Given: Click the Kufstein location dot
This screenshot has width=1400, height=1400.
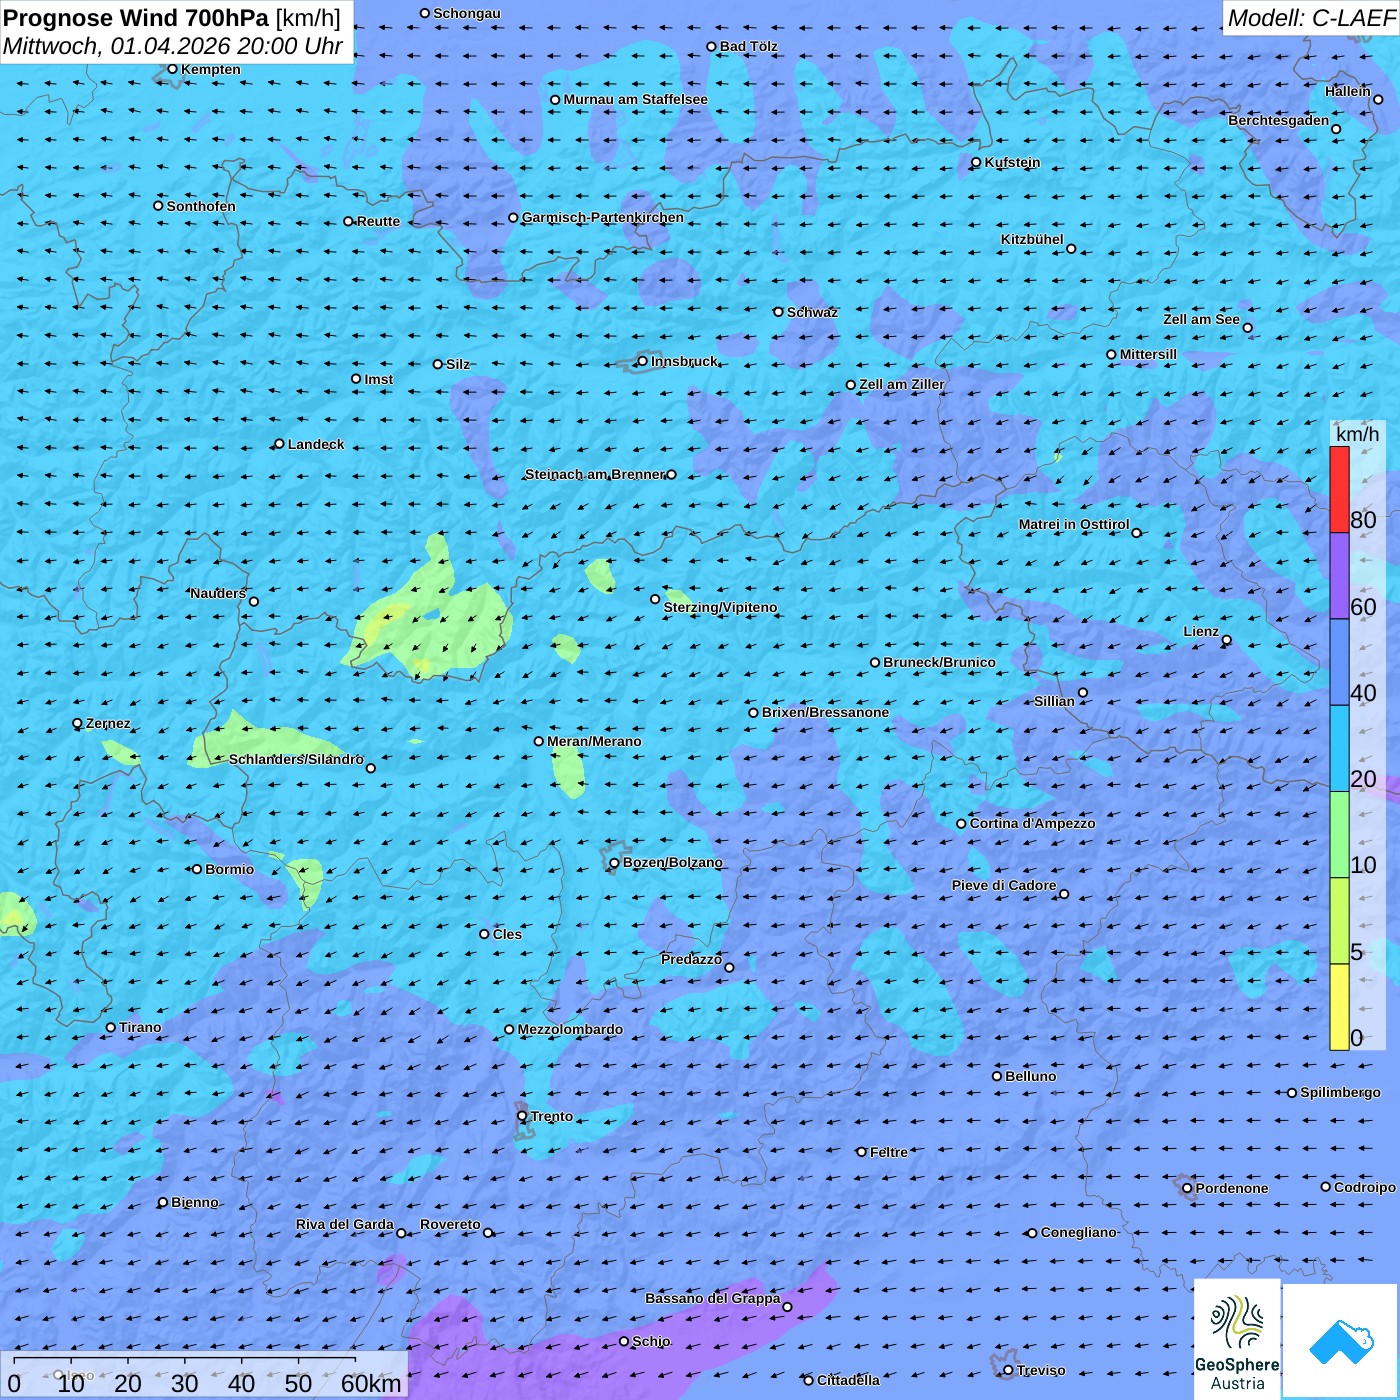Looking at the screenshot, I should click(x=976, y=162).
